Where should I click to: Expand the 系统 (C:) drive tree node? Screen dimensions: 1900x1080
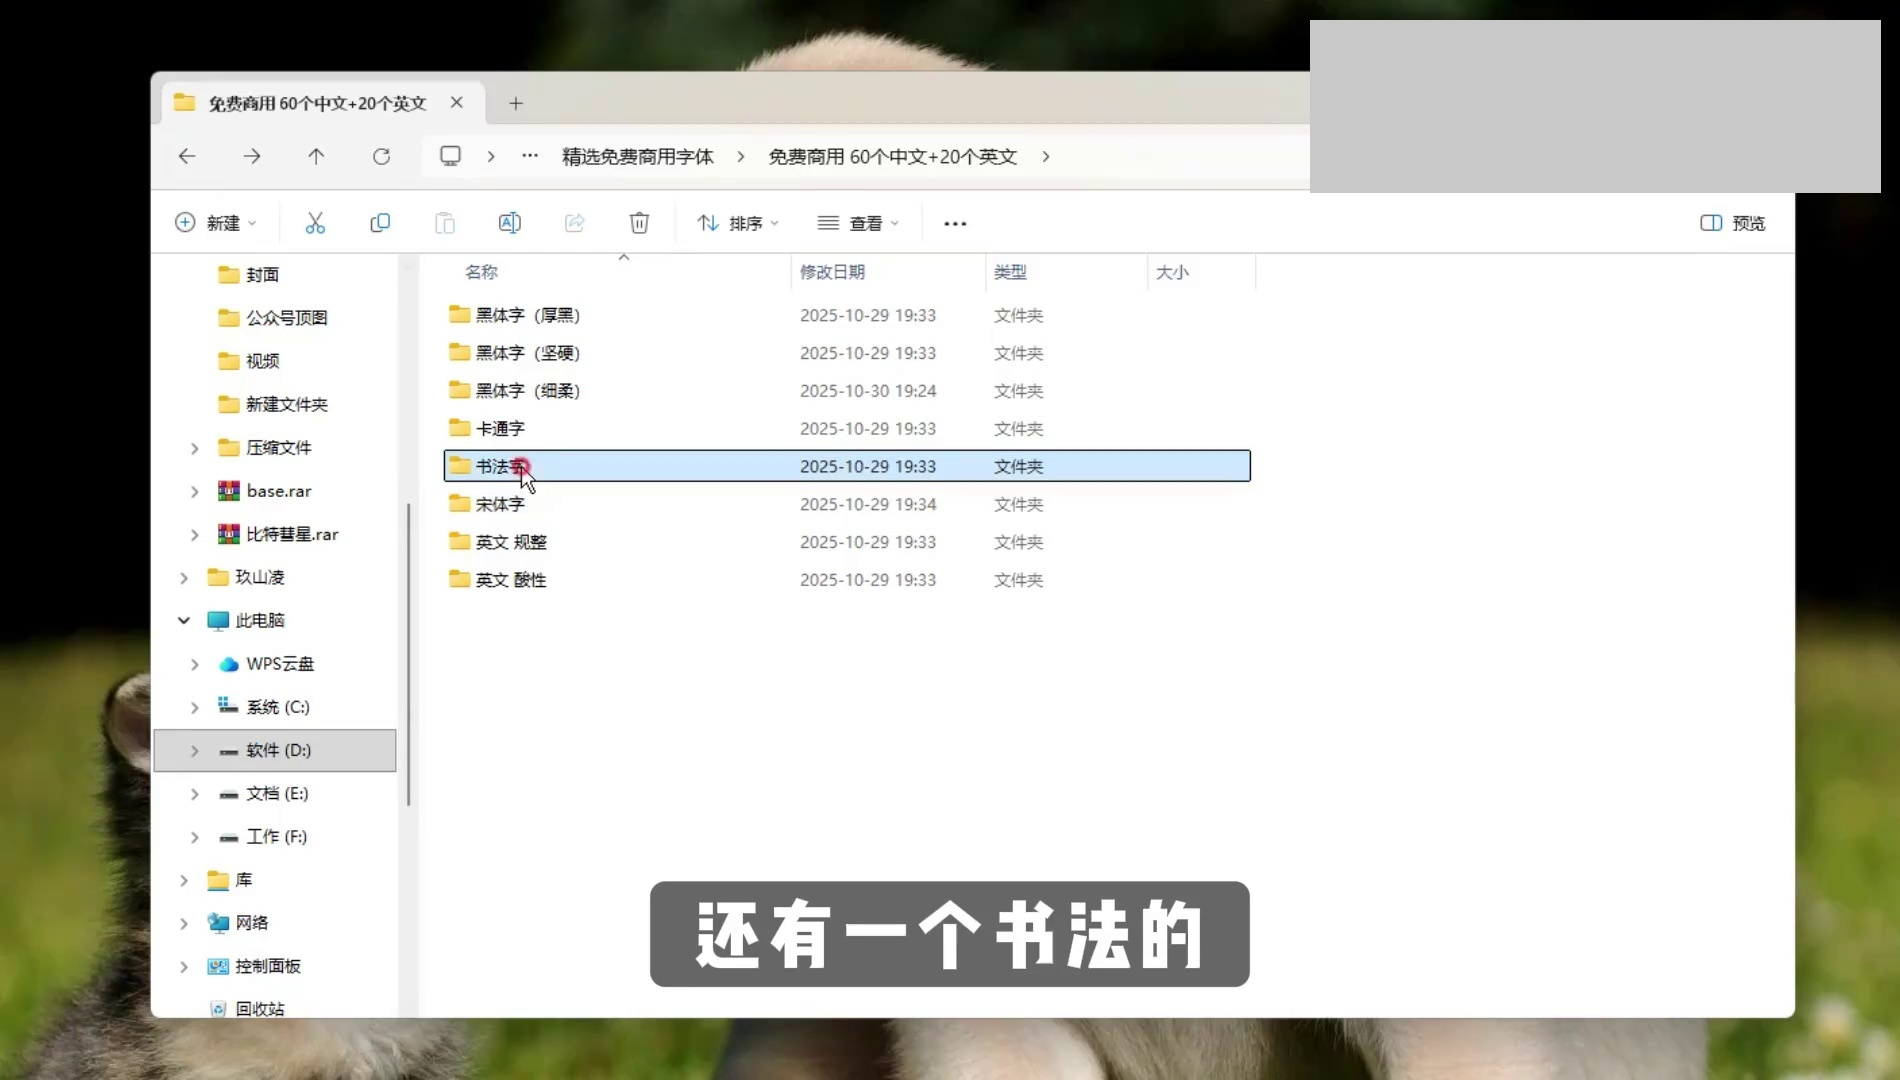click(x=194, y=707)
